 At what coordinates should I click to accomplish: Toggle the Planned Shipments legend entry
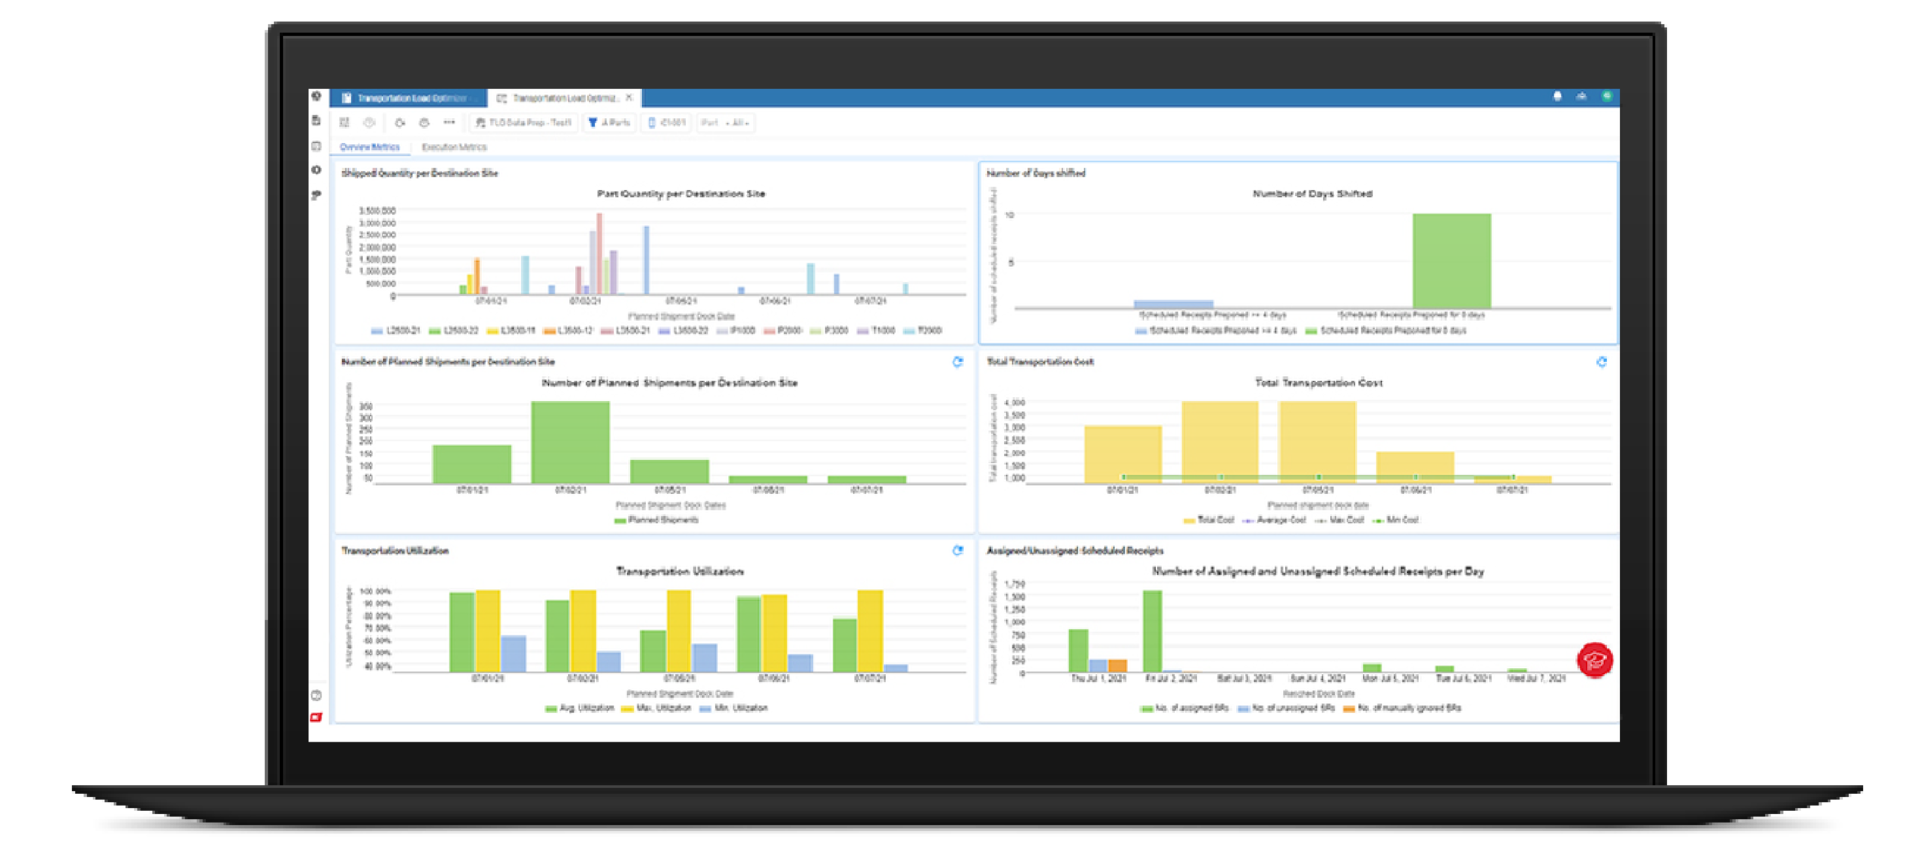(657, 520)
